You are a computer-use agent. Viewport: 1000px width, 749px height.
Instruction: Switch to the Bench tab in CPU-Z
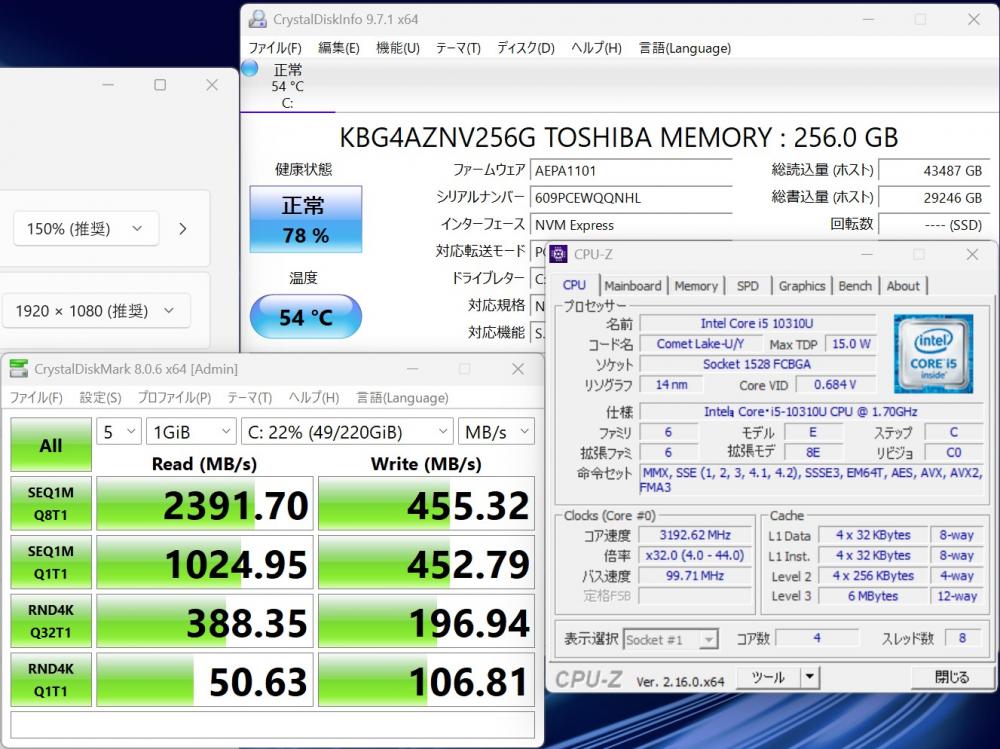(x=855, y=286)
